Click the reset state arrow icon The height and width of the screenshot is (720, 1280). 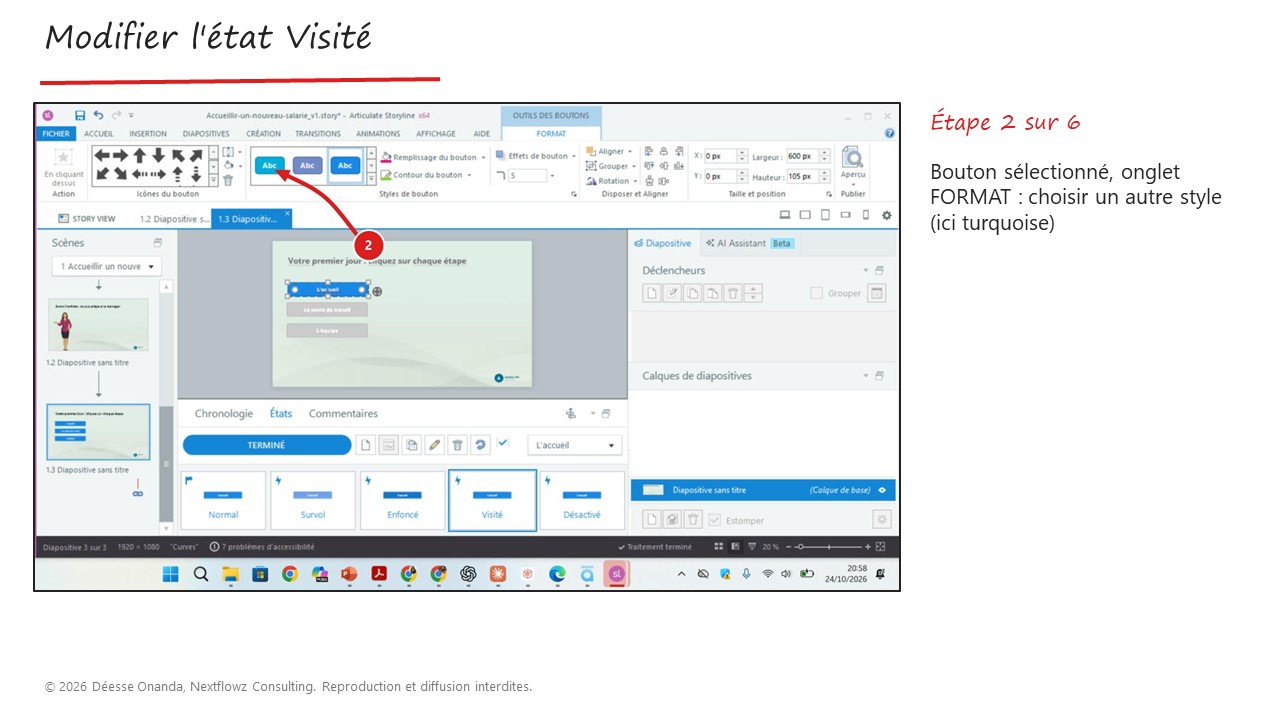point(480,445)
